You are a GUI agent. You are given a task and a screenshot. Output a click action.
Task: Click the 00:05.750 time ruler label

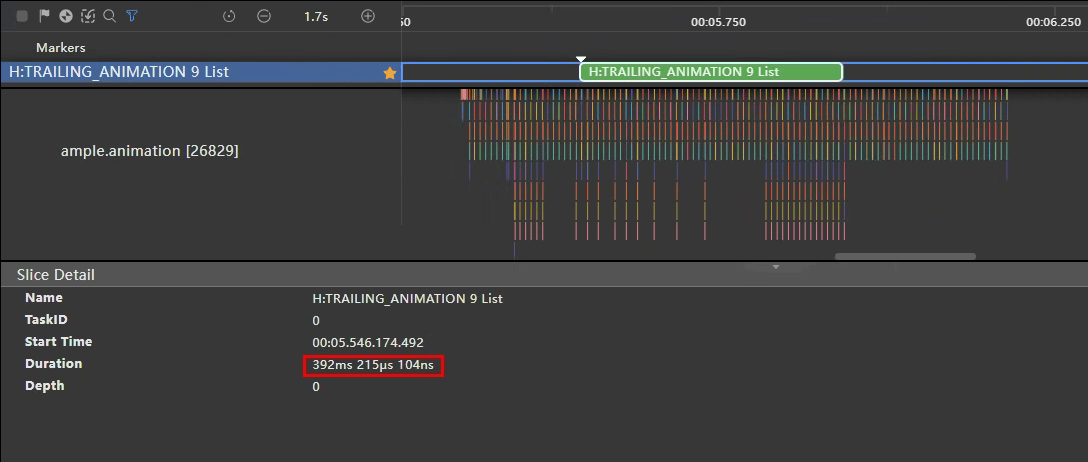point(718,21)
